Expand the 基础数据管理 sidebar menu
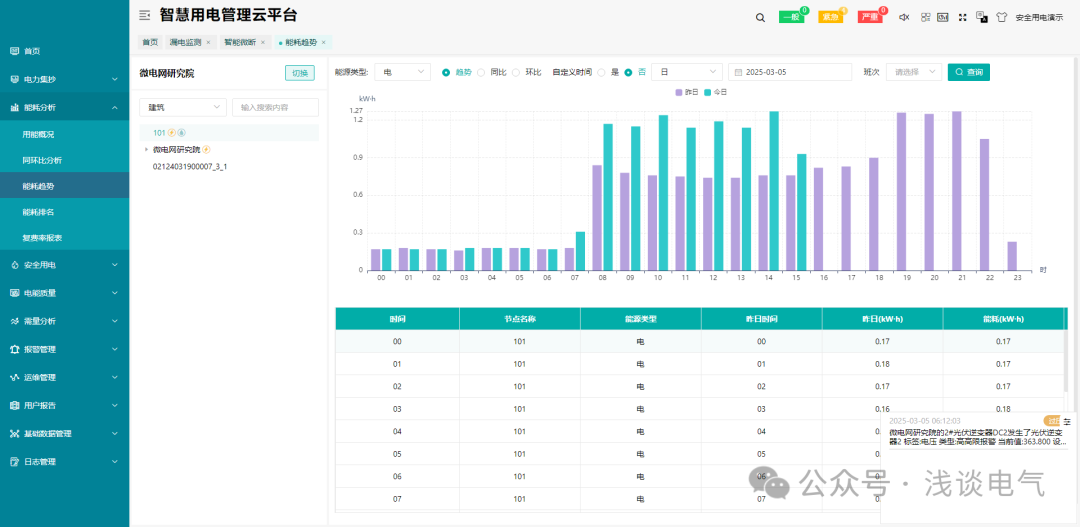This screenshot has width=1080, height=527. 64,433
